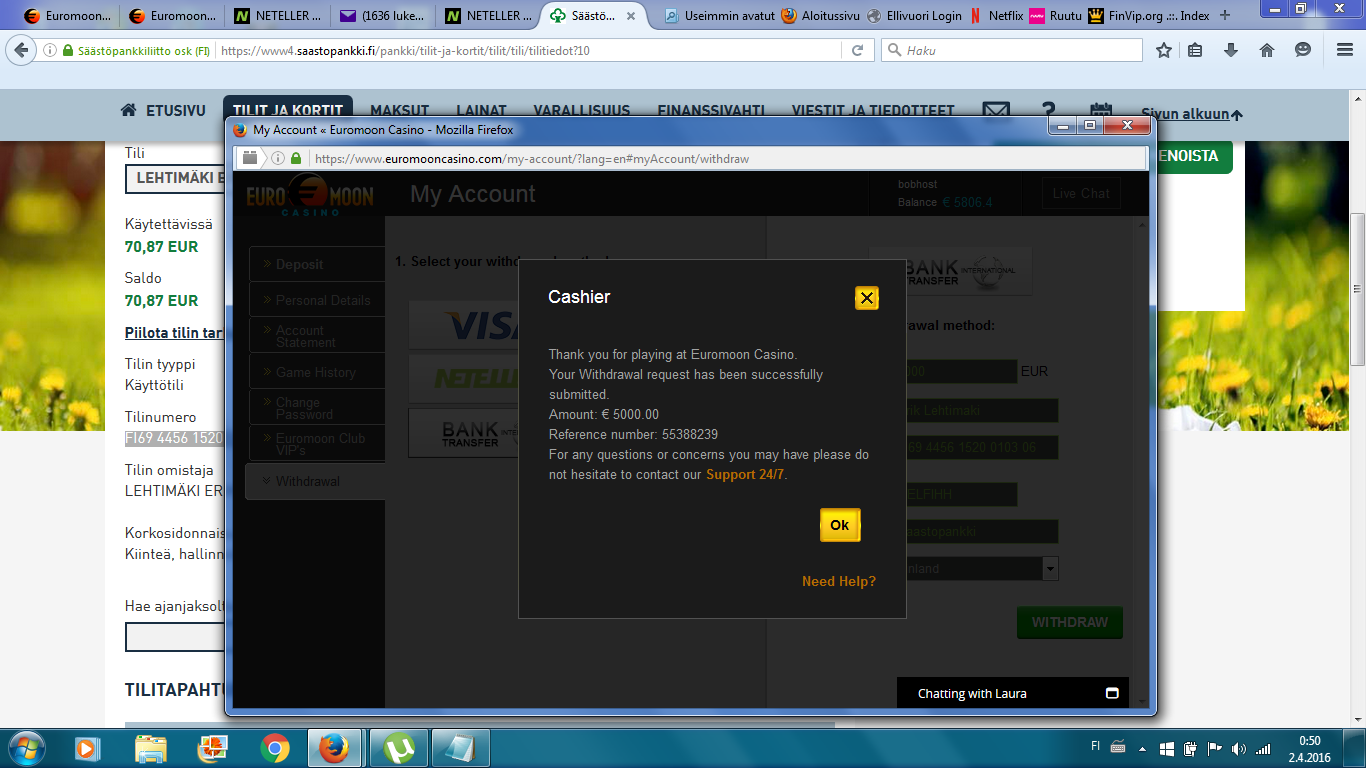
Task: Select TILIT JA KORTIT menu item
Action: [x=288, y=111]
